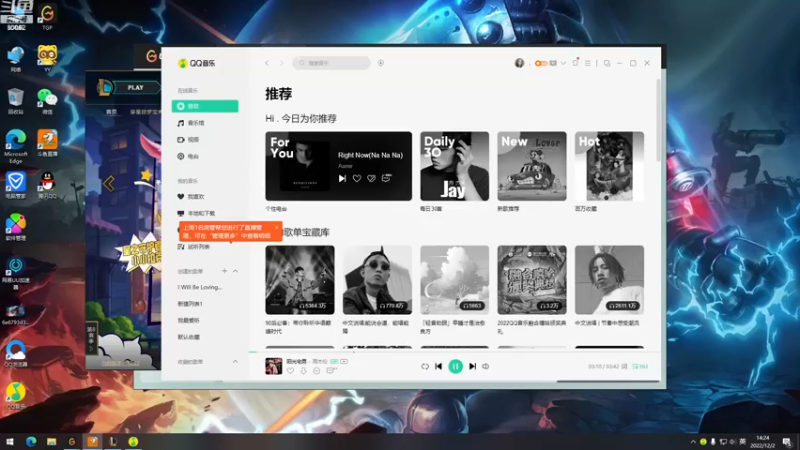800x450 pixels.
Task: Open the play queue list
Action: 640,366
